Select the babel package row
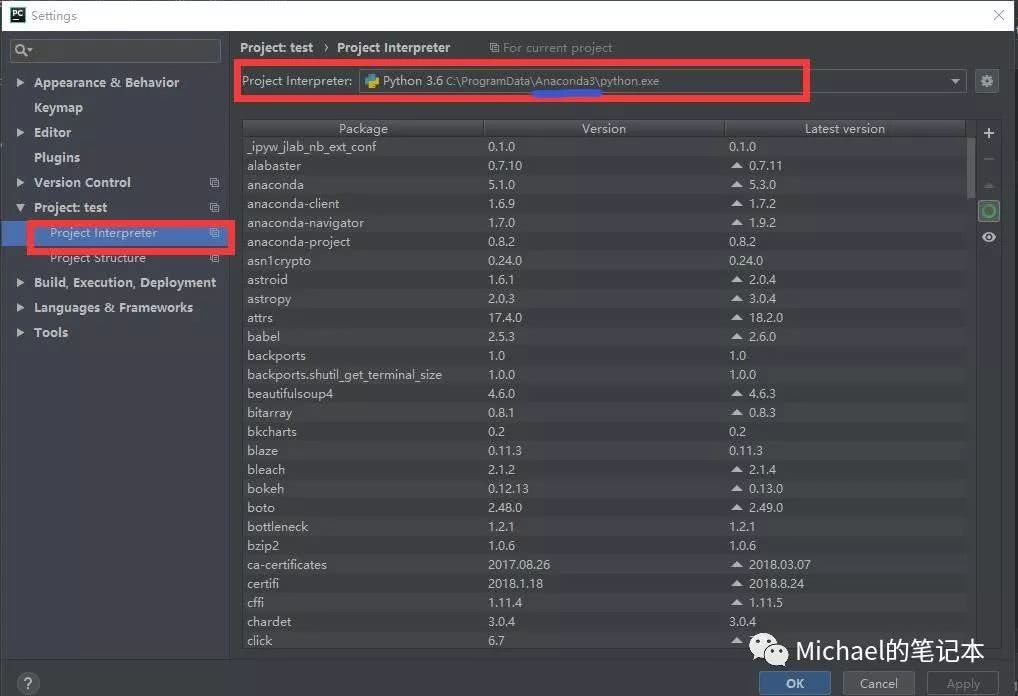Viewport: 1018px width, 696px height. (x=604, y=336)
